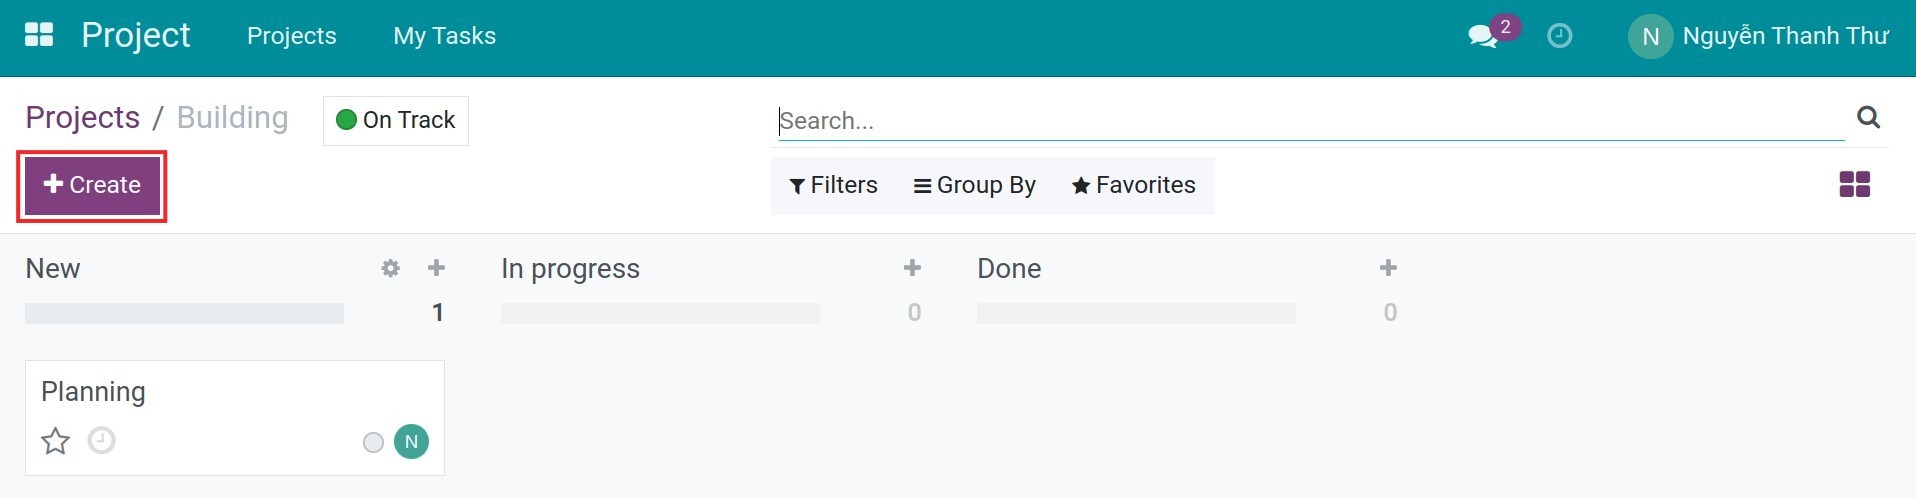The image size is (1916, 498).
Task: Toggle Planning task kanban state circle
Action: coord(373,442)
